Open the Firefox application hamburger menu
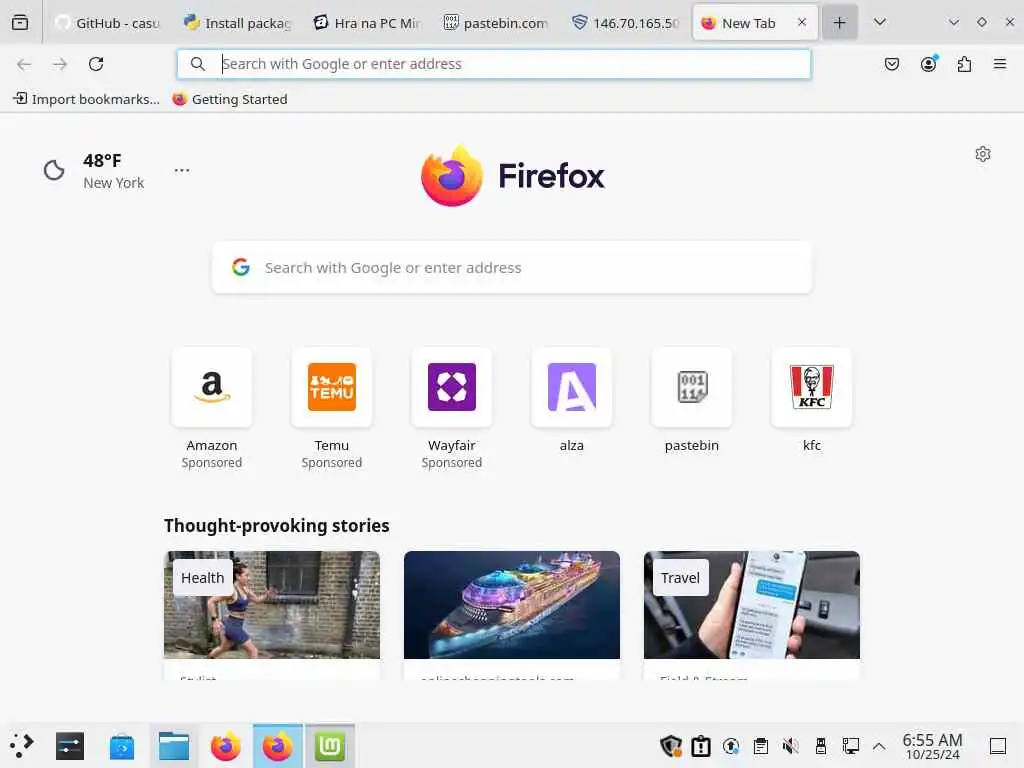The image size is (1024, 768). coord(1000,64)
